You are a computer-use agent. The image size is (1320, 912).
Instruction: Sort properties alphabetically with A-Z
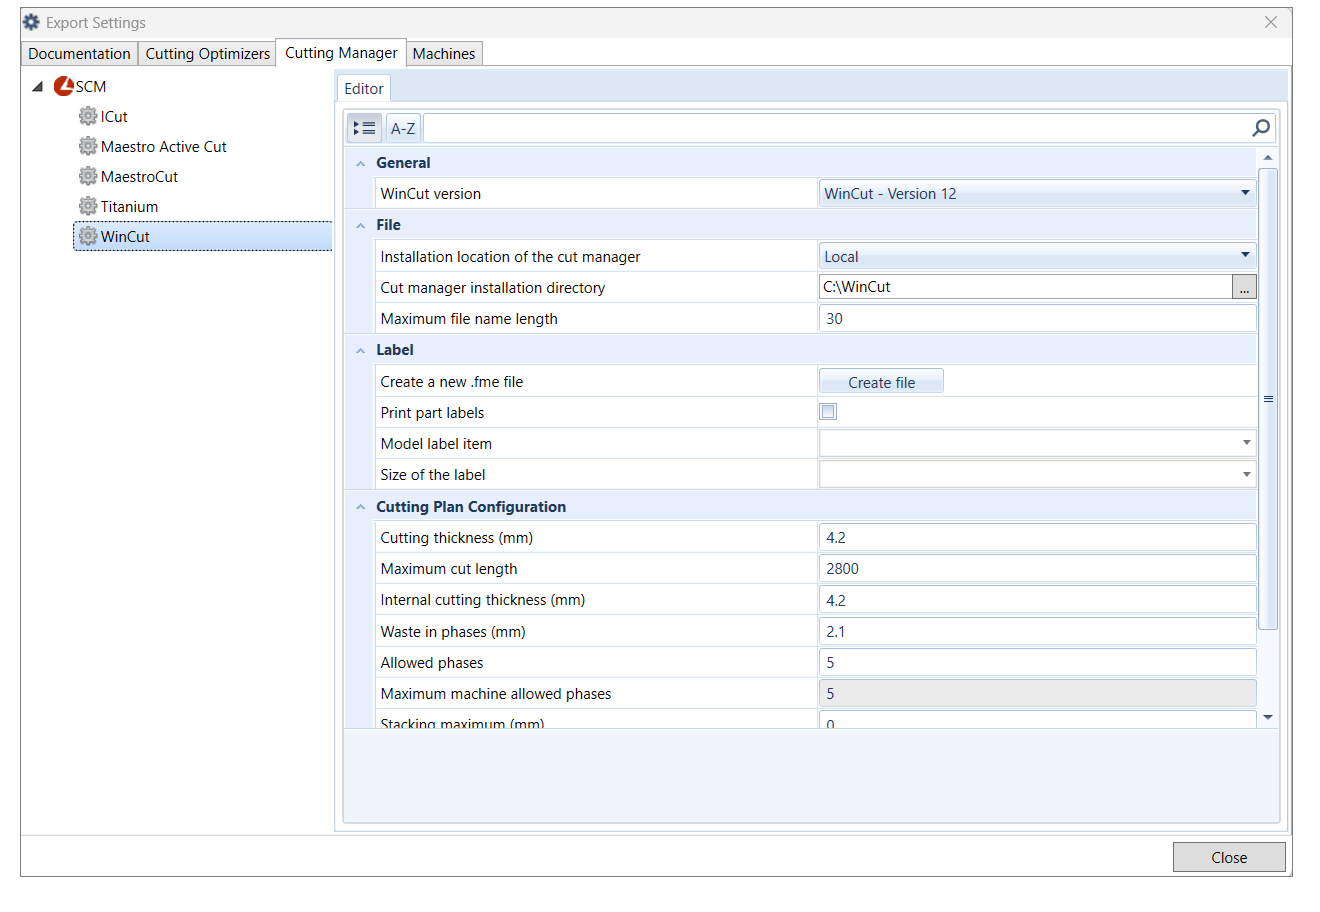click(403, 128)
